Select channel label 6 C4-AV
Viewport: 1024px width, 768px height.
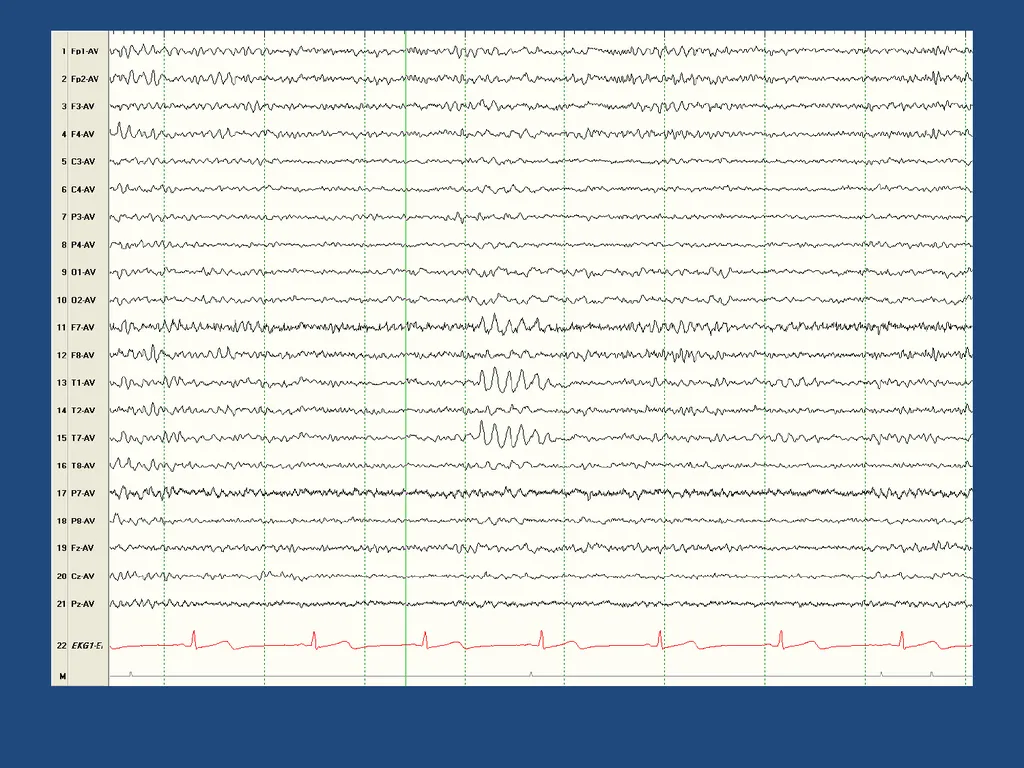click(78, 190)
